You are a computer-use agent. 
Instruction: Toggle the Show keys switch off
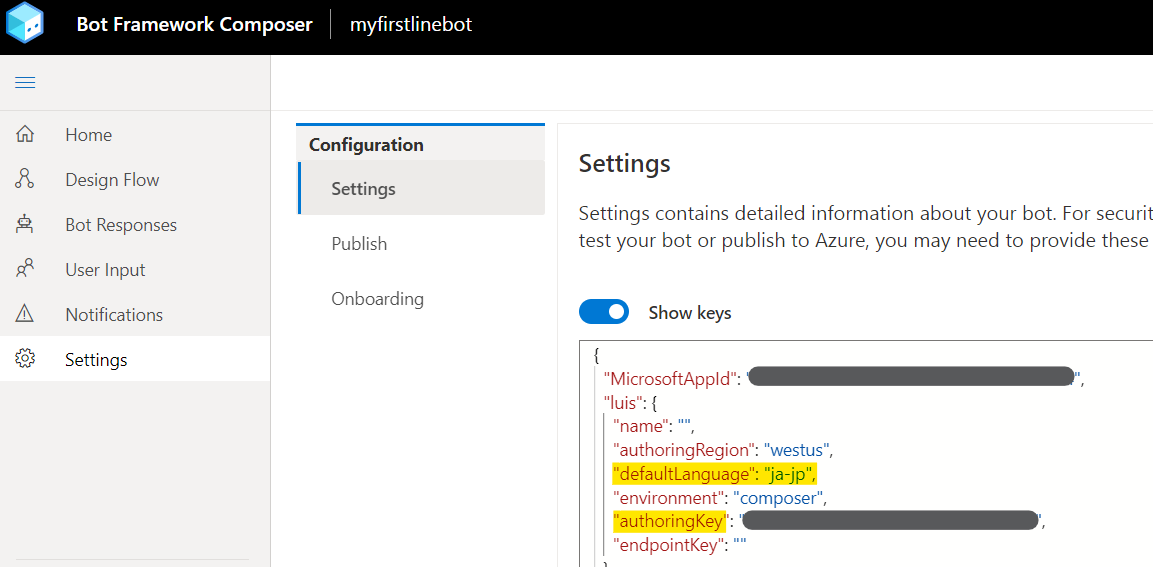[604, 313]
